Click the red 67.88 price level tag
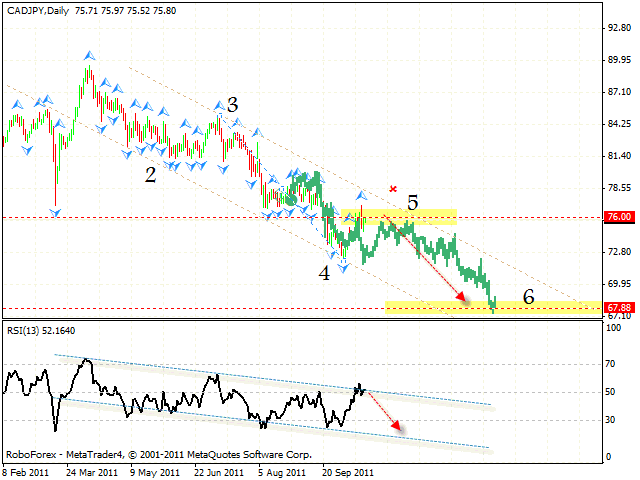The height and width of the screenshot is (480, 640). 620,307
